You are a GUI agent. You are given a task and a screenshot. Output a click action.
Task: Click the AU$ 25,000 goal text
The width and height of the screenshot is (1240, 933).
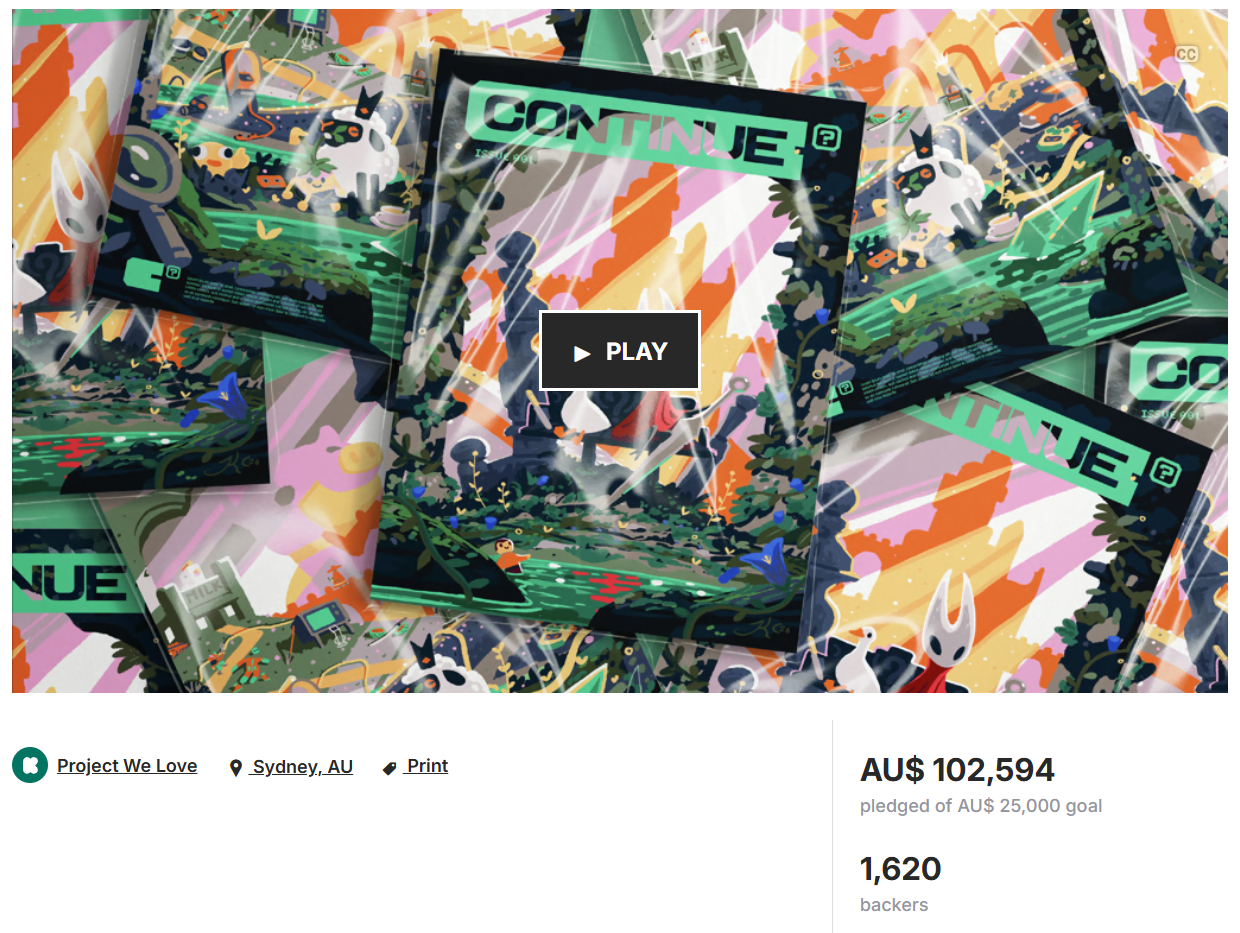click(1030, 806)
